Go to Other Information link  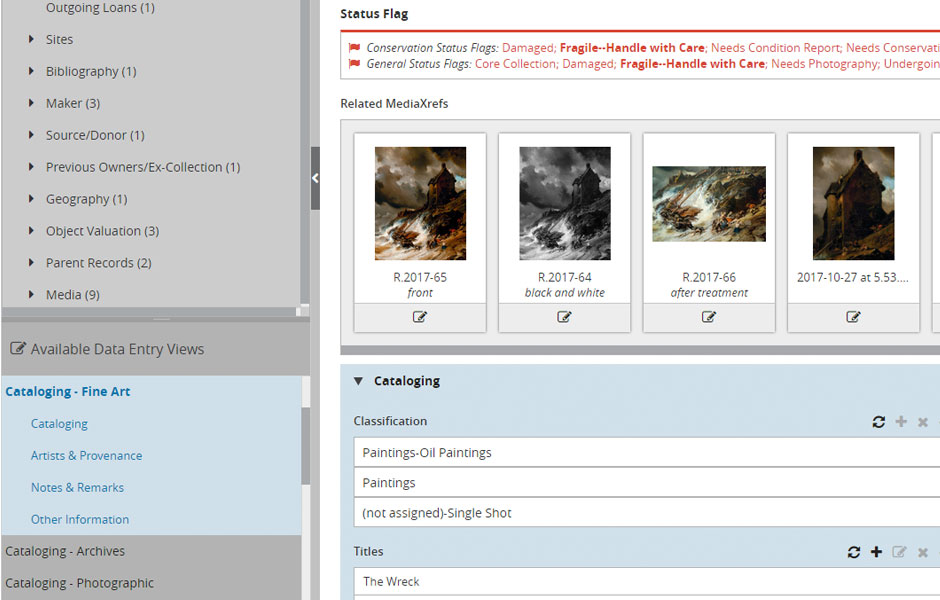tap(80, 520)
